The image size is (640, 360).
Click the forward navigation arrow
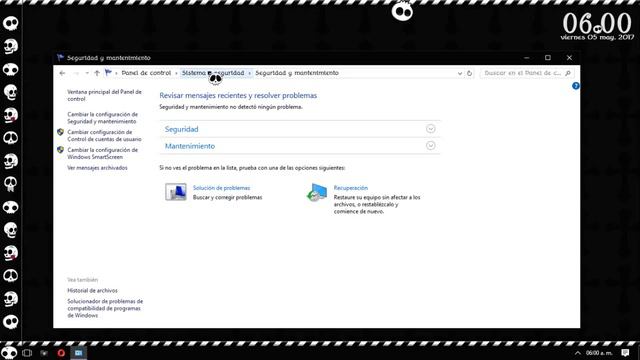point(76,73)
